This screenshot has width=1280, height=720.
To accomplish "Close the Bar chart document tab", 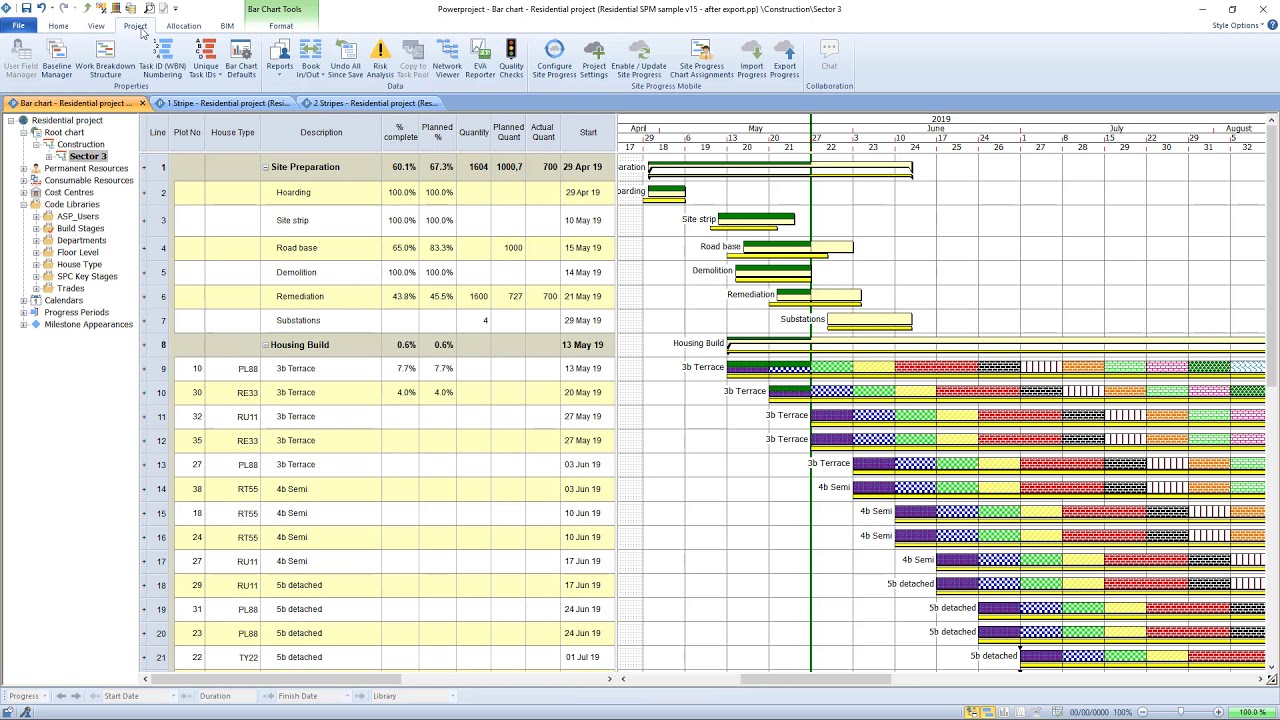I will [x=142, y=103].
